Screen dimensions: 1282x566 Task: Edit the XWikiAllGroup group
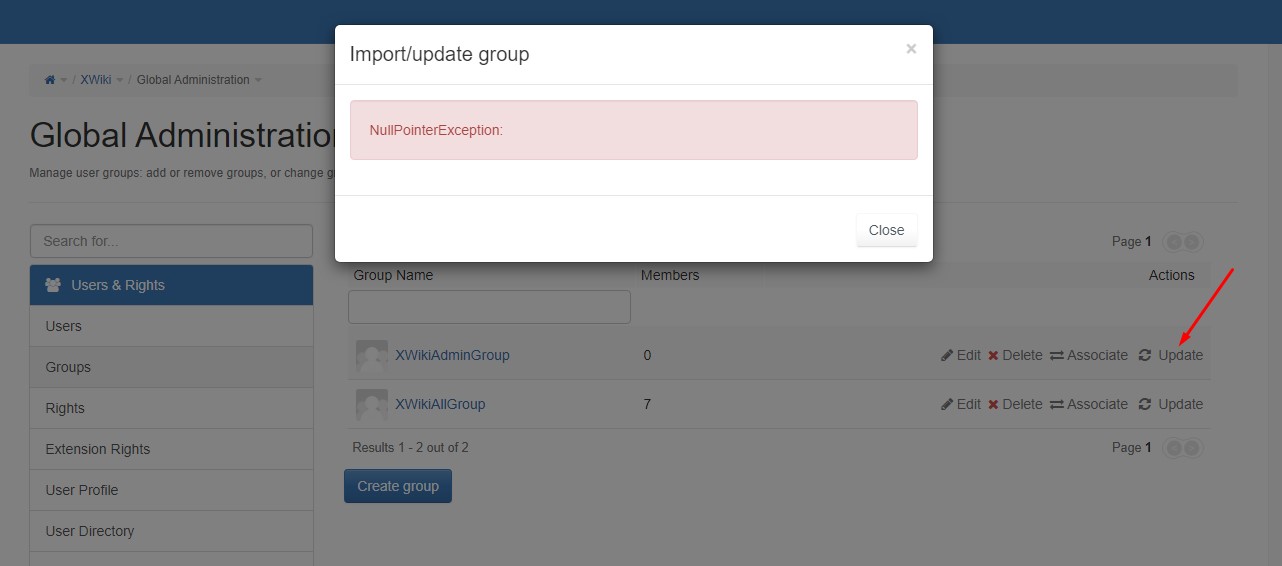point(961,404)
